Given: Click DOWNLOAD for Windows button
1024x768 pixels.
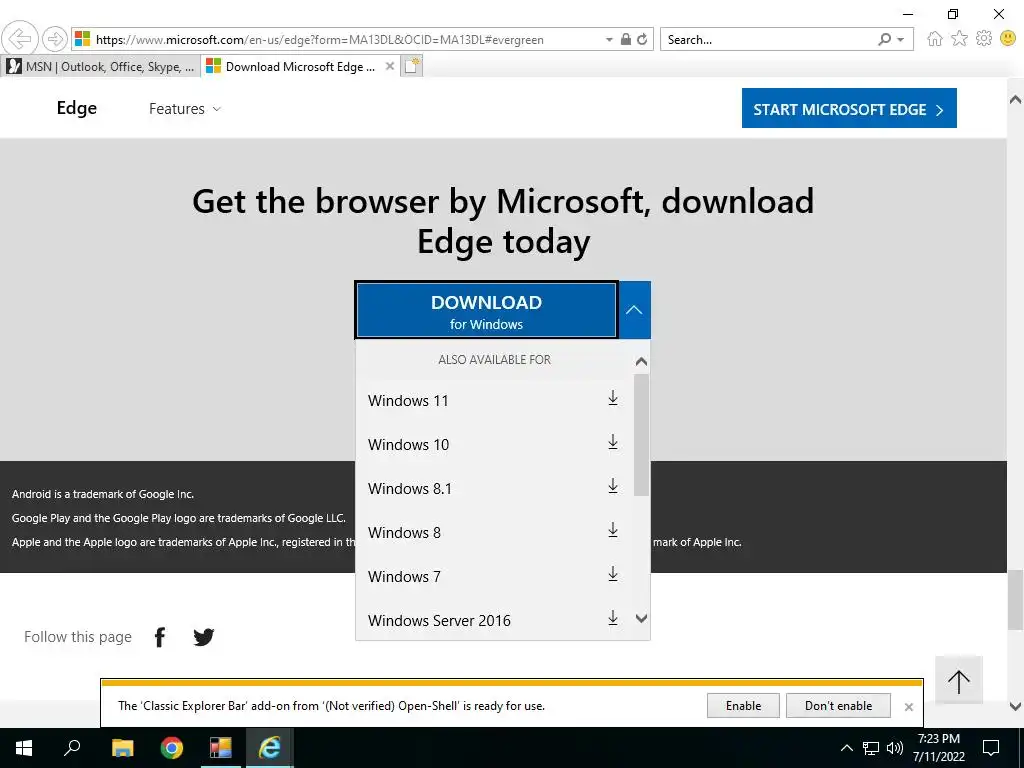Looking at the screenshot, I should (x=487, y=310).
